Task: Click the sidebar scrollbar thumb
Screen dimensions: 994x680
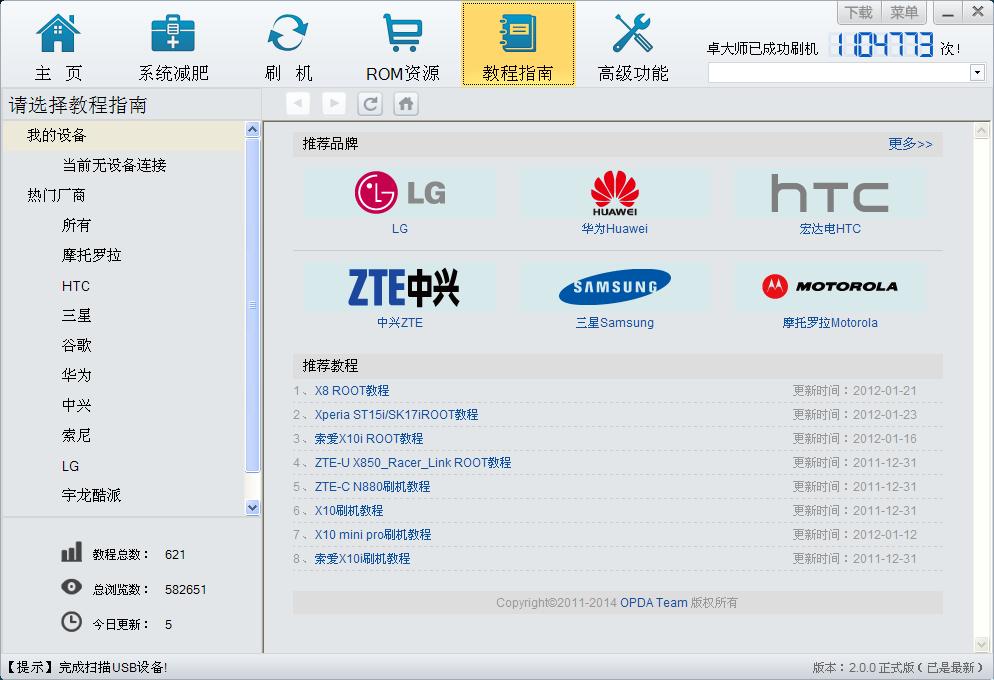Action: pyautogui.click(x=252, y=305)
